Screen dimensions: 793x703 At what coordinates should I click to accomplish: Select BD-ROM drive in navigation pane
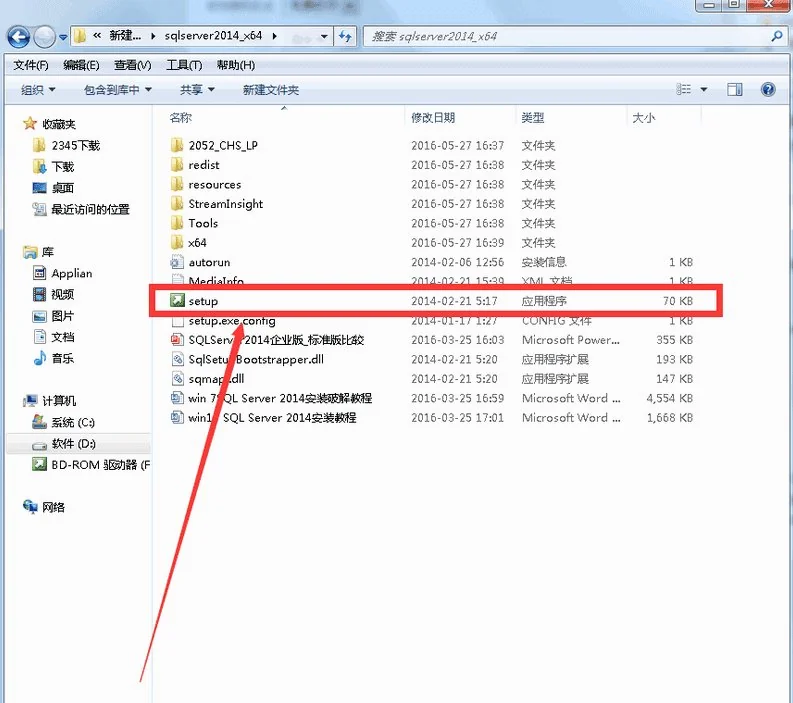point(98,465)
